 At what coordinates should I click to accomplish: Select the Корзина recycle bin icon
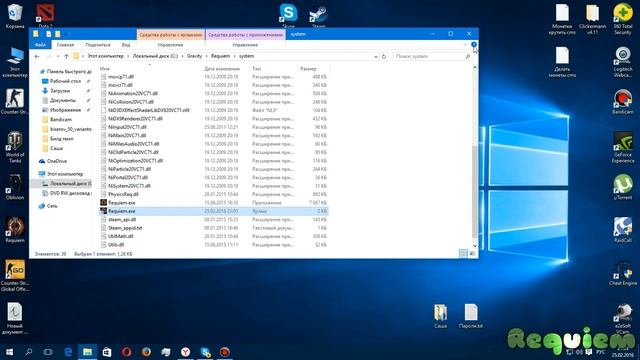click(15, 15)
